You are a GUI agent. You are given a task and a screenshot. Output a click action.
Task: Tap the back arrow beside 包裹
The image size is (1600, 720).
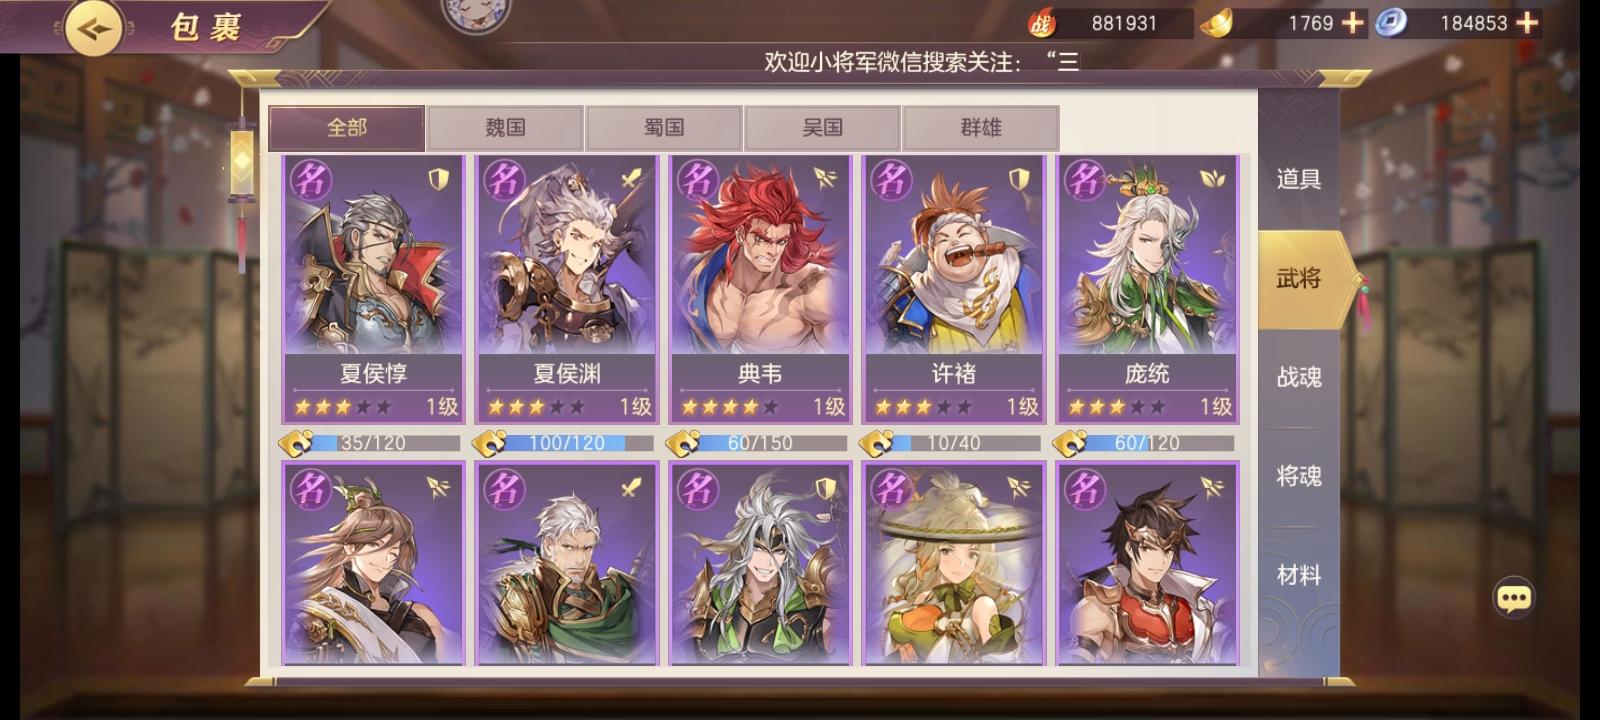click(94, 28)
